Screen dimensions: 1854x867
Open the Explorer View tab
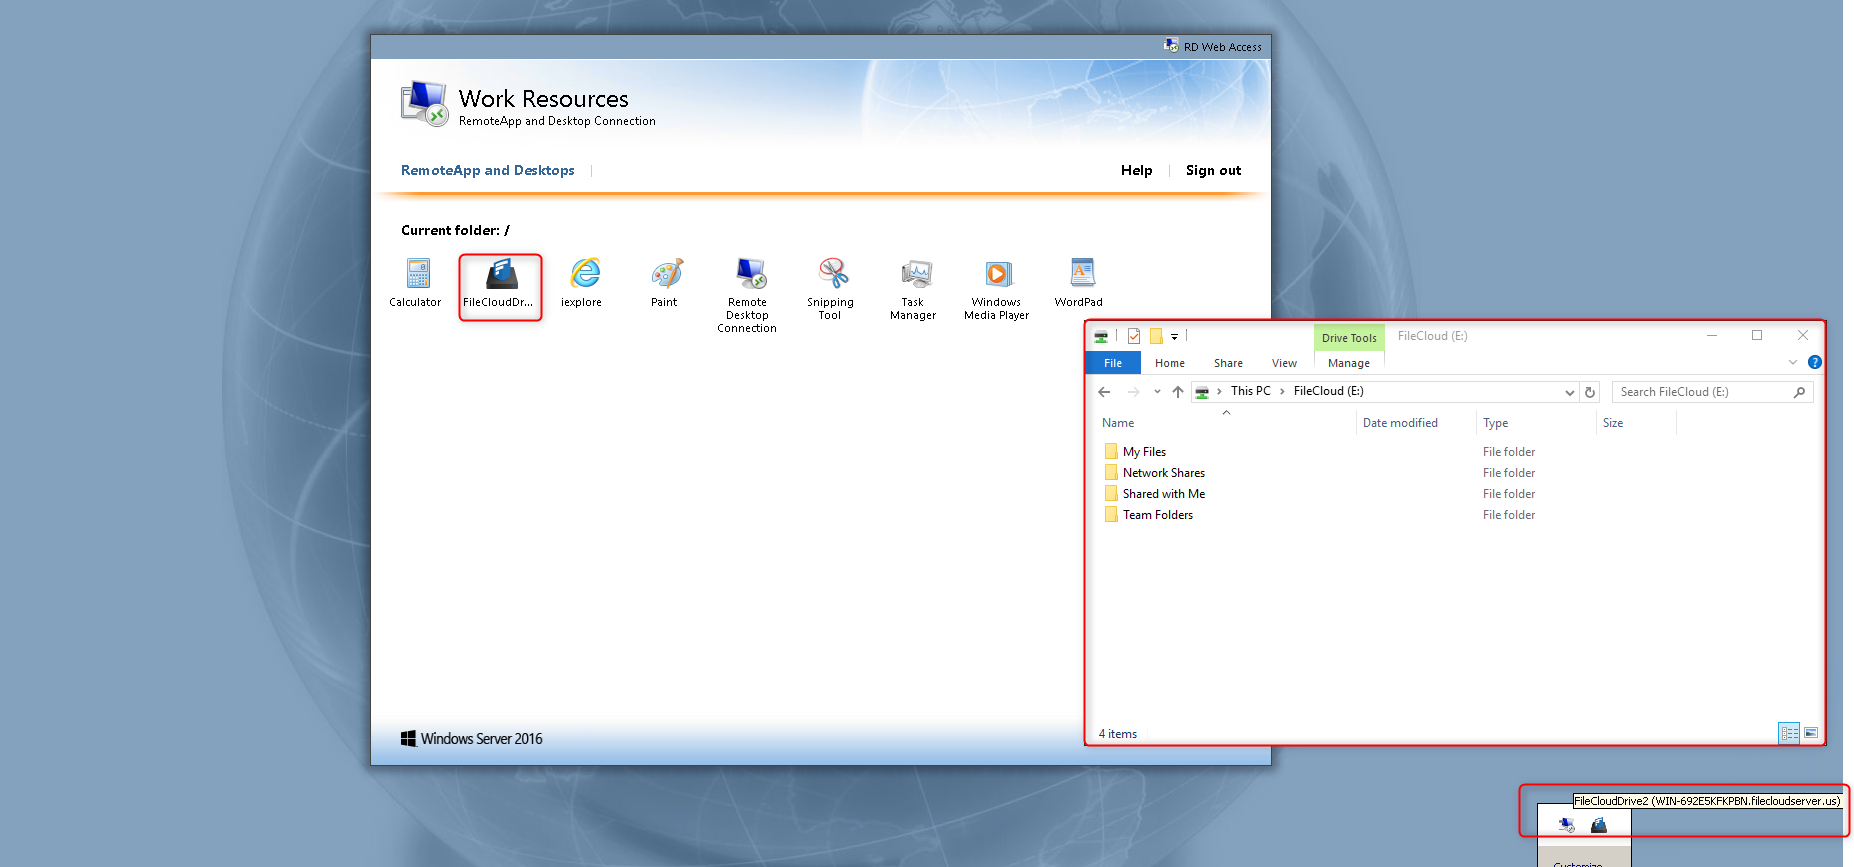click(1284, 363)
